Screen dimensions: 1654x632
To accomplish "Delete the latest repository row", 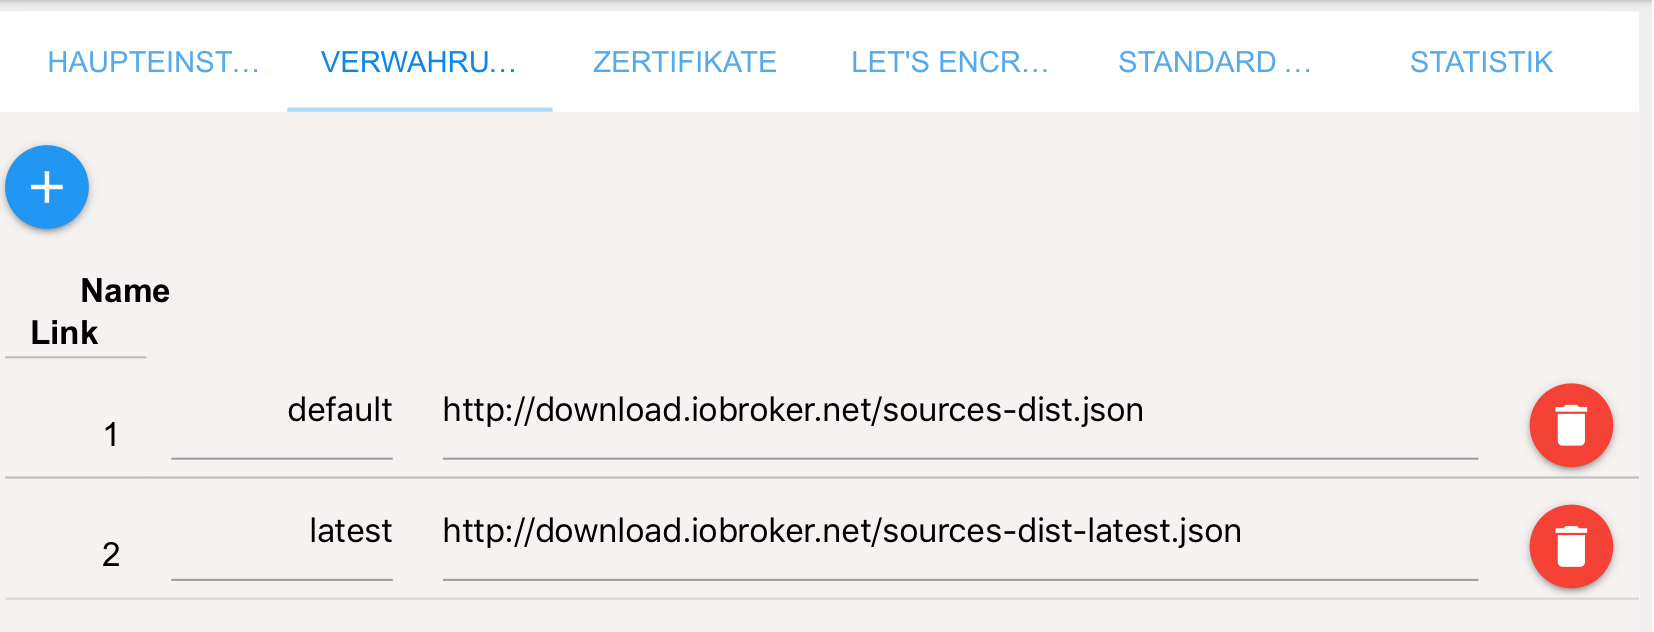I will (x=1571, y=546).
